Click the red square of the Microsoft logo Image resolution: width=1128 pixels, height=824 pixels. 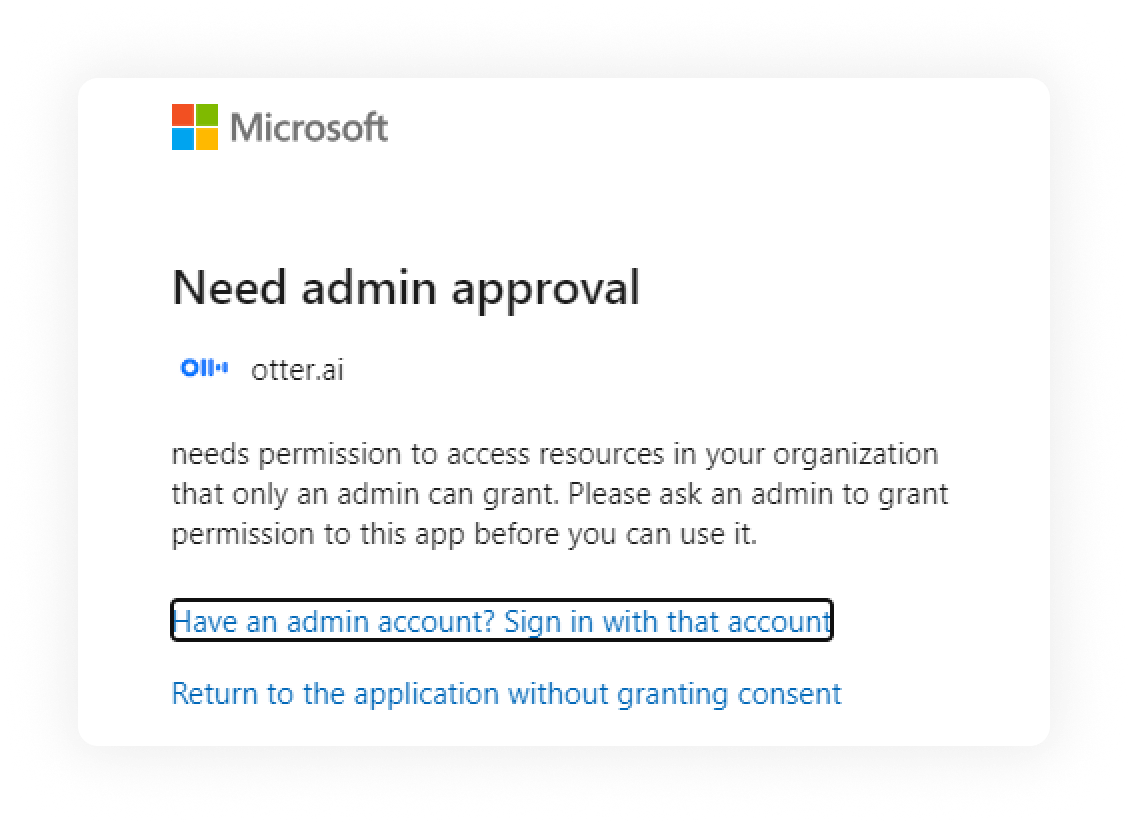[x=183, y=114]
